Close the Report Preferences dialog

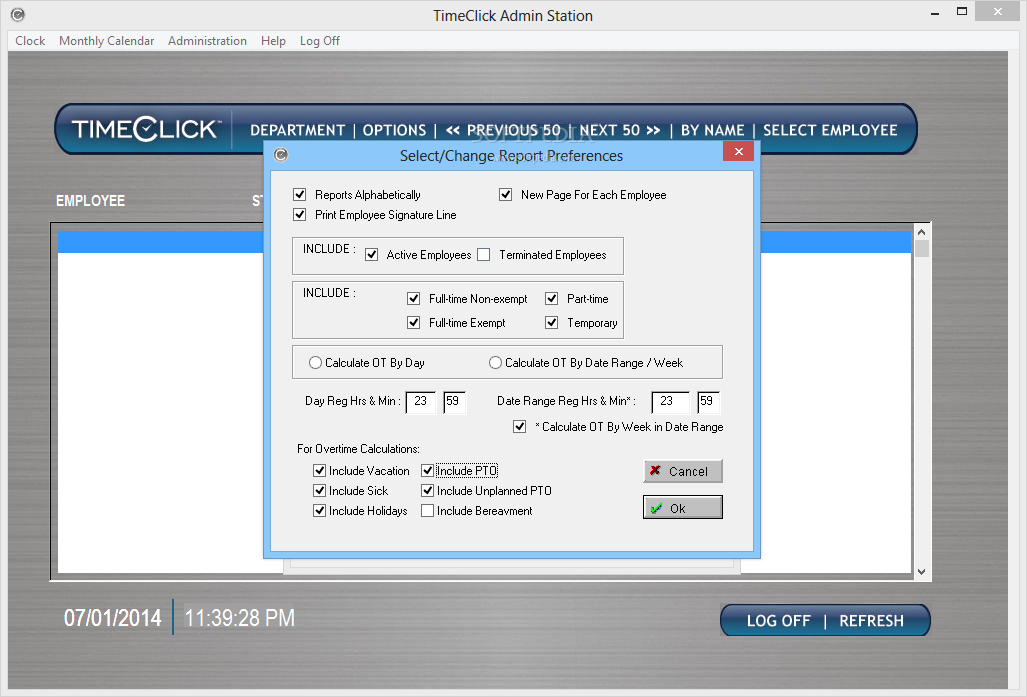[738, 152]
